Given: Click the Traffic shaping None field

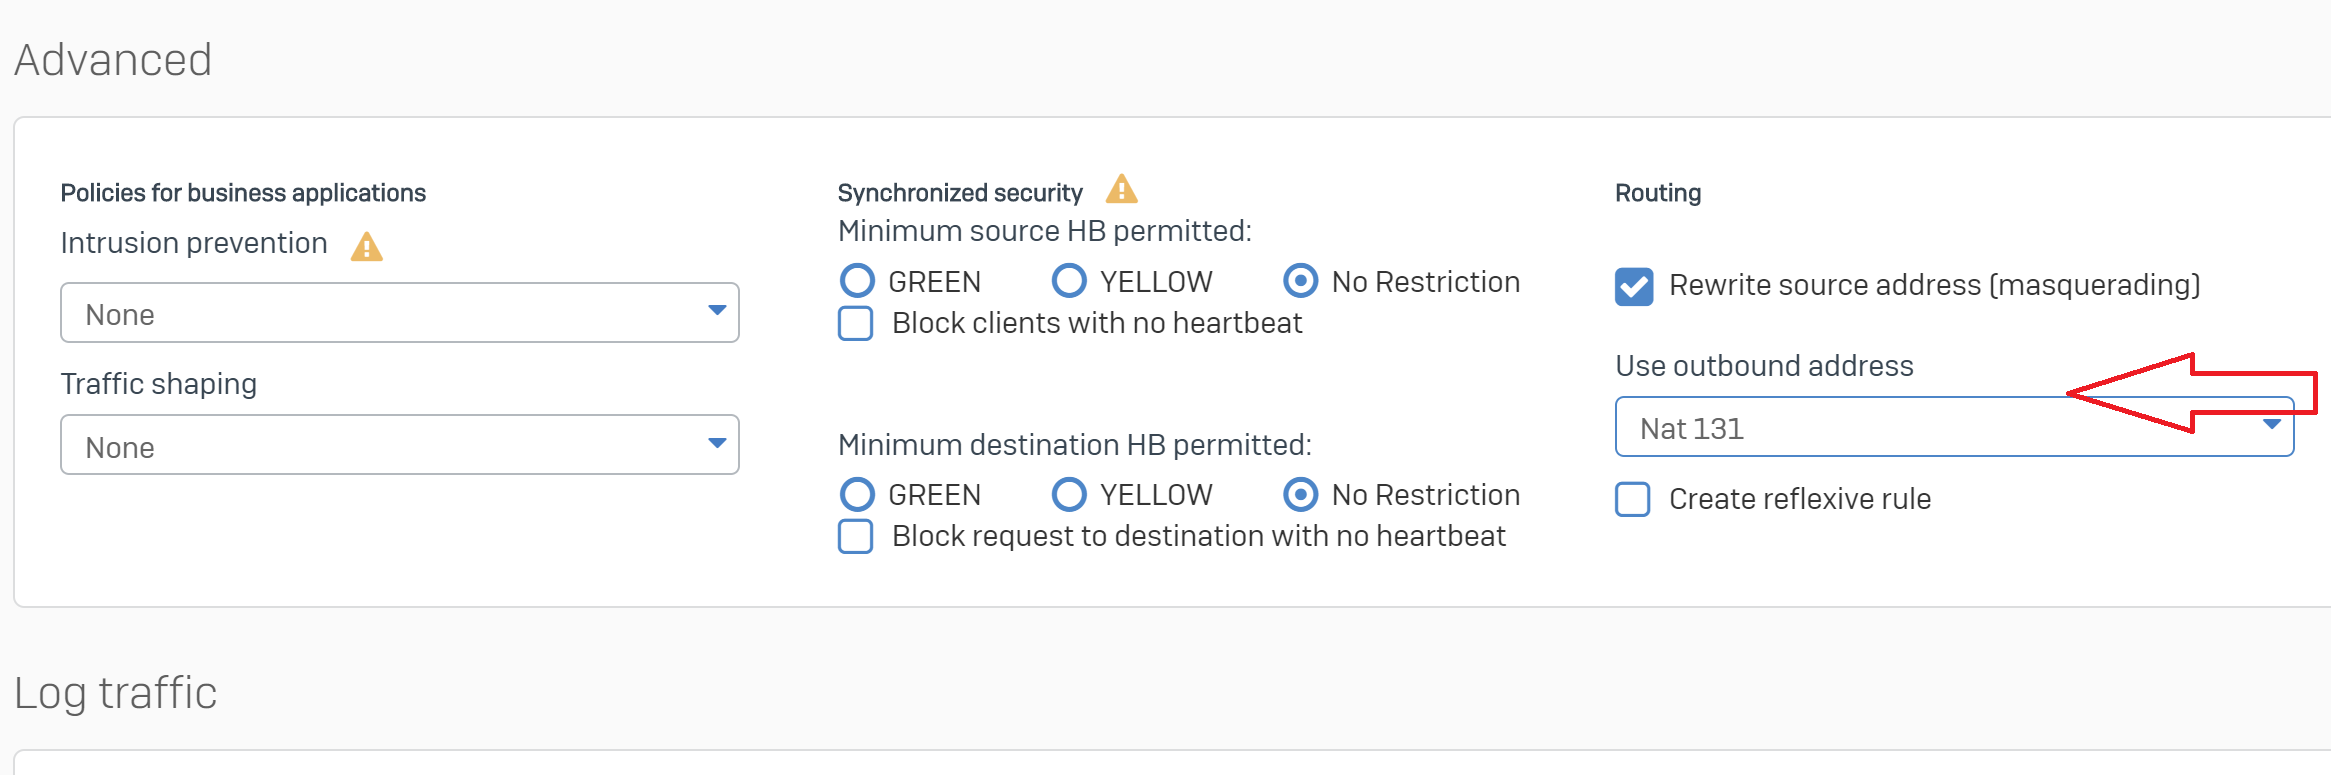Looking at the screenshot, I should pos(400,445).
